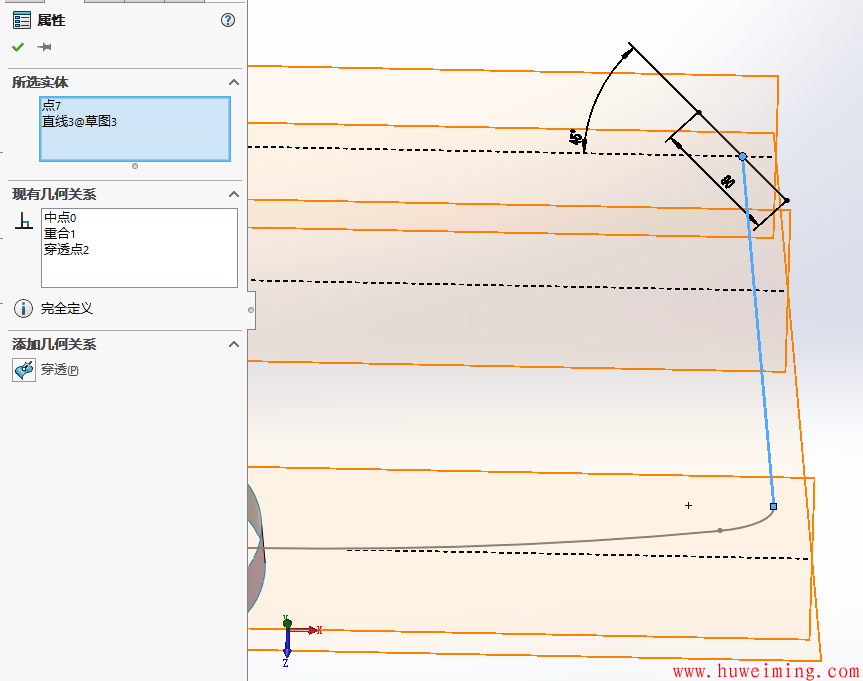This screenshot has height=681, width=863.
Task: Click the green checkmark to confirm properties
Action: tap(18, 47)
